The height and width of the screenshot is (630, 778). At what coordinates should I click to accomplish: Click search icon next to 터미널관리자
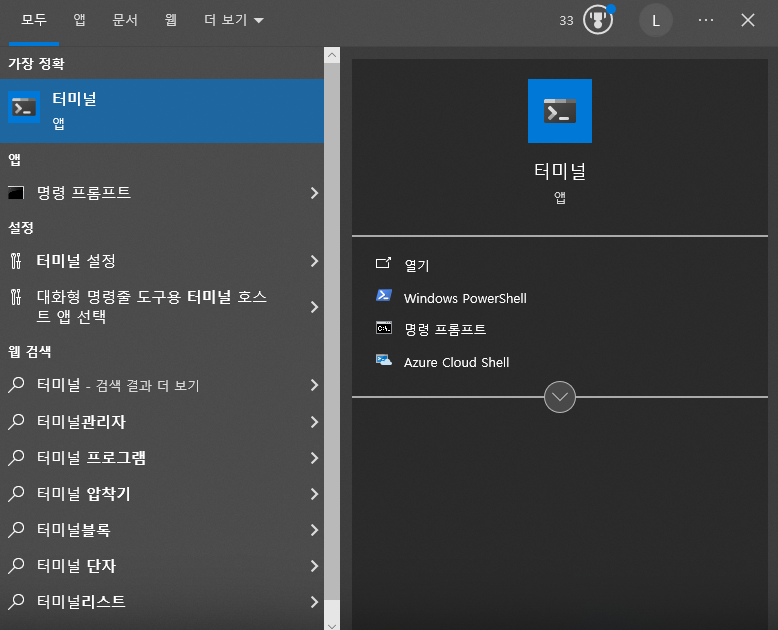[16, 422]
